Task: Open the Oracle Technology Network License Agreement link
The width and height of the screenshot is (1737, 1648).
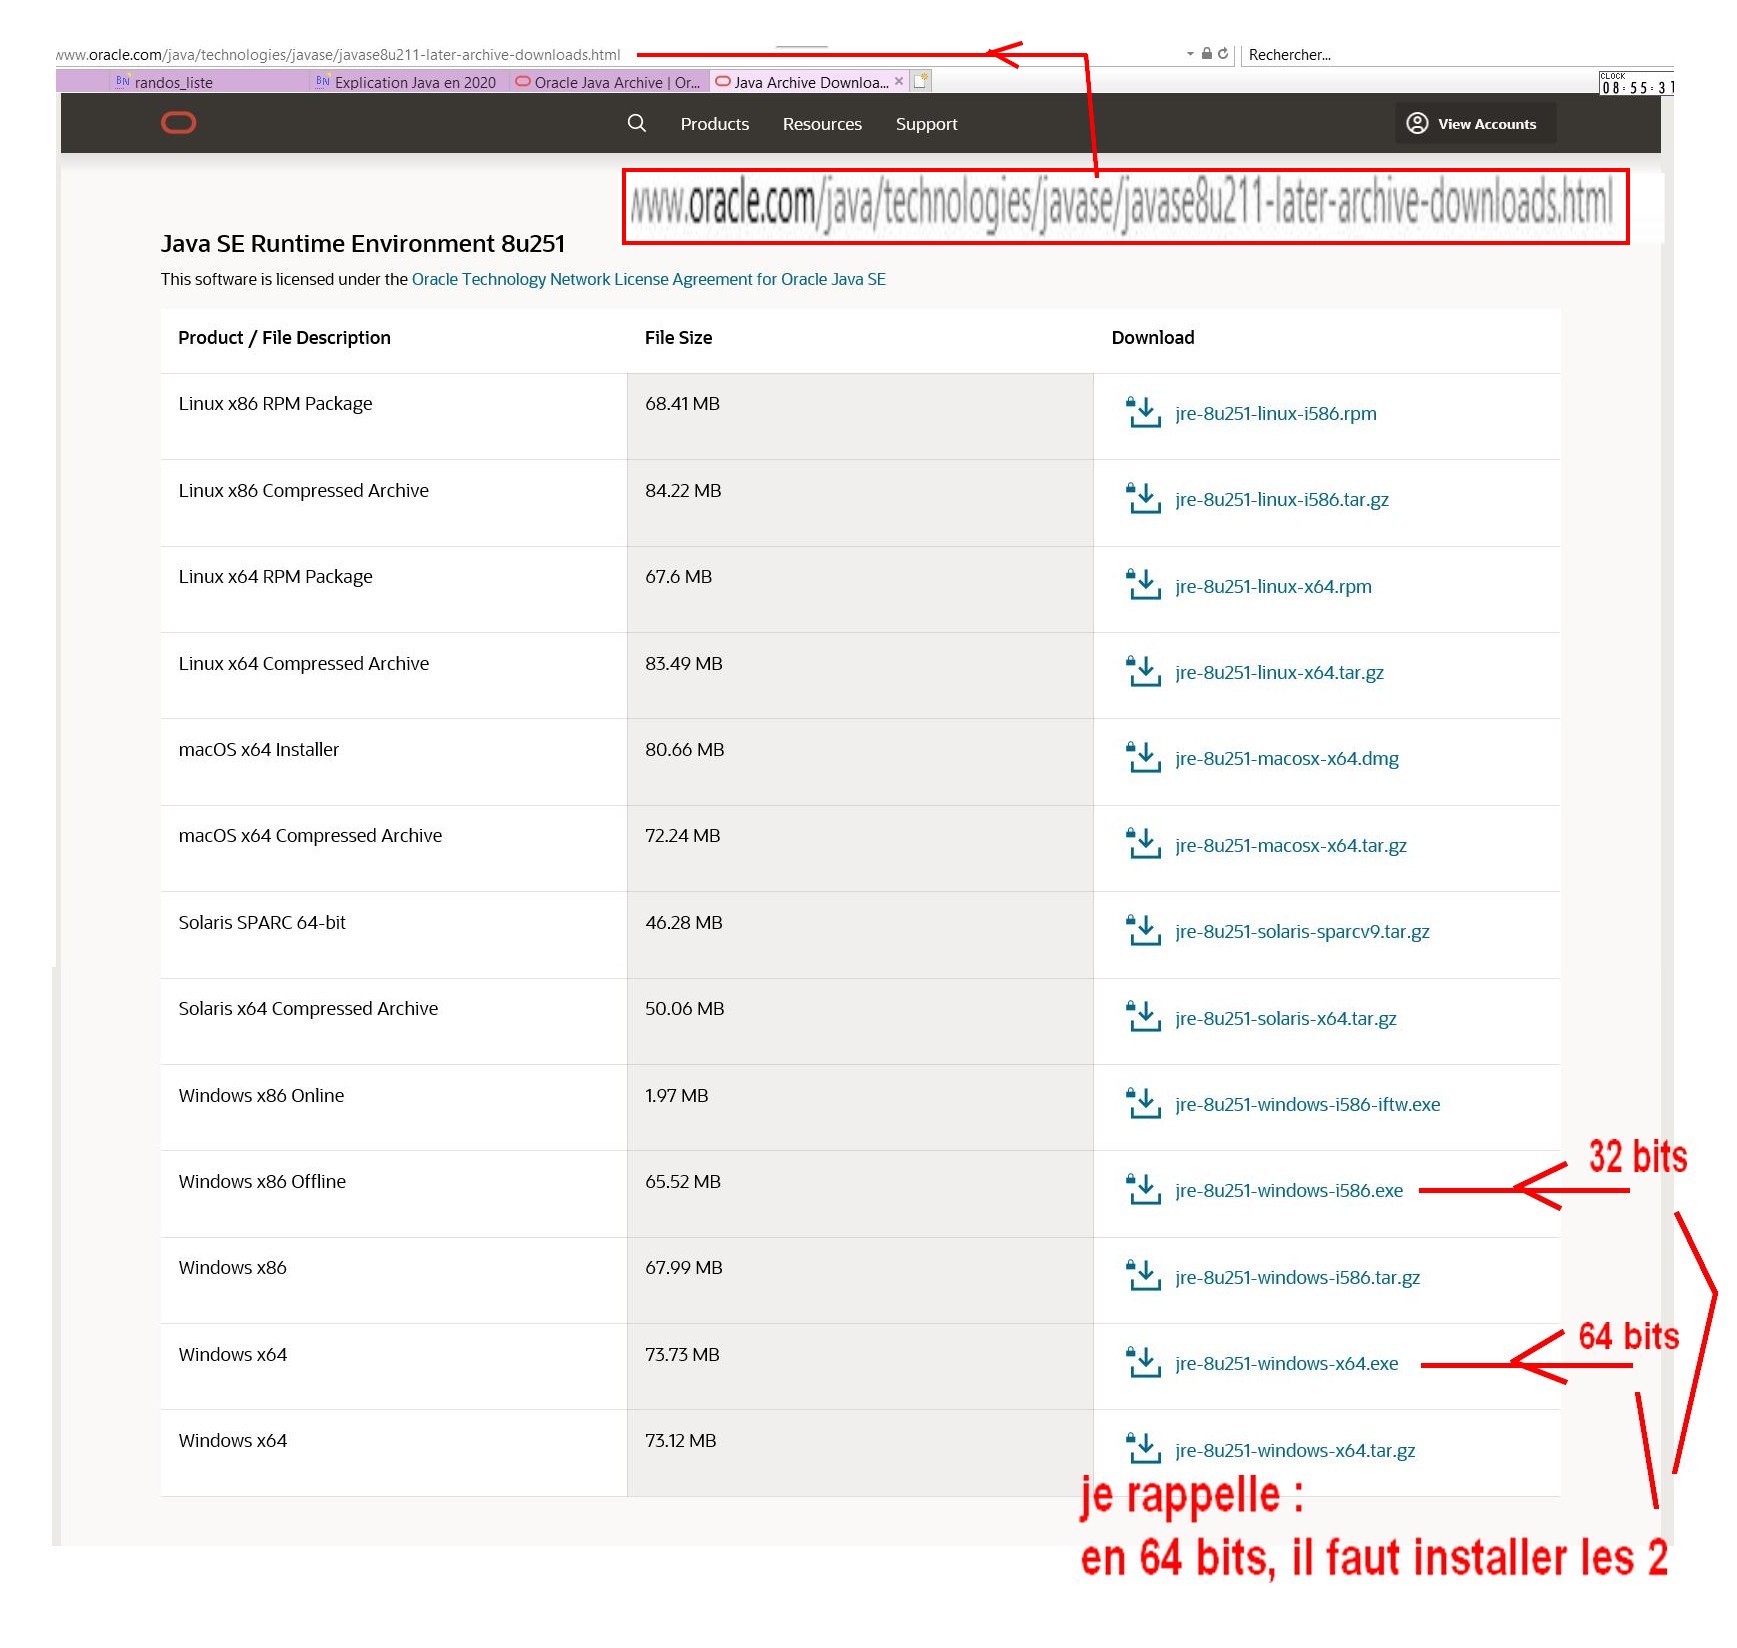Action: (x=649, y=279)
